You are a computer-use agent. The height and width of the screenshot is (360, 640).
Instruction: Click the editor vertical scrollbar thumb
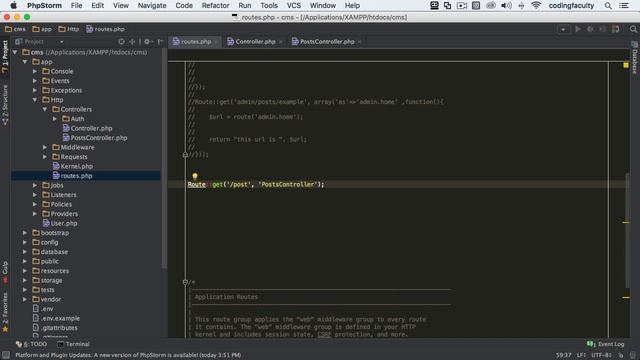[627, 231]
